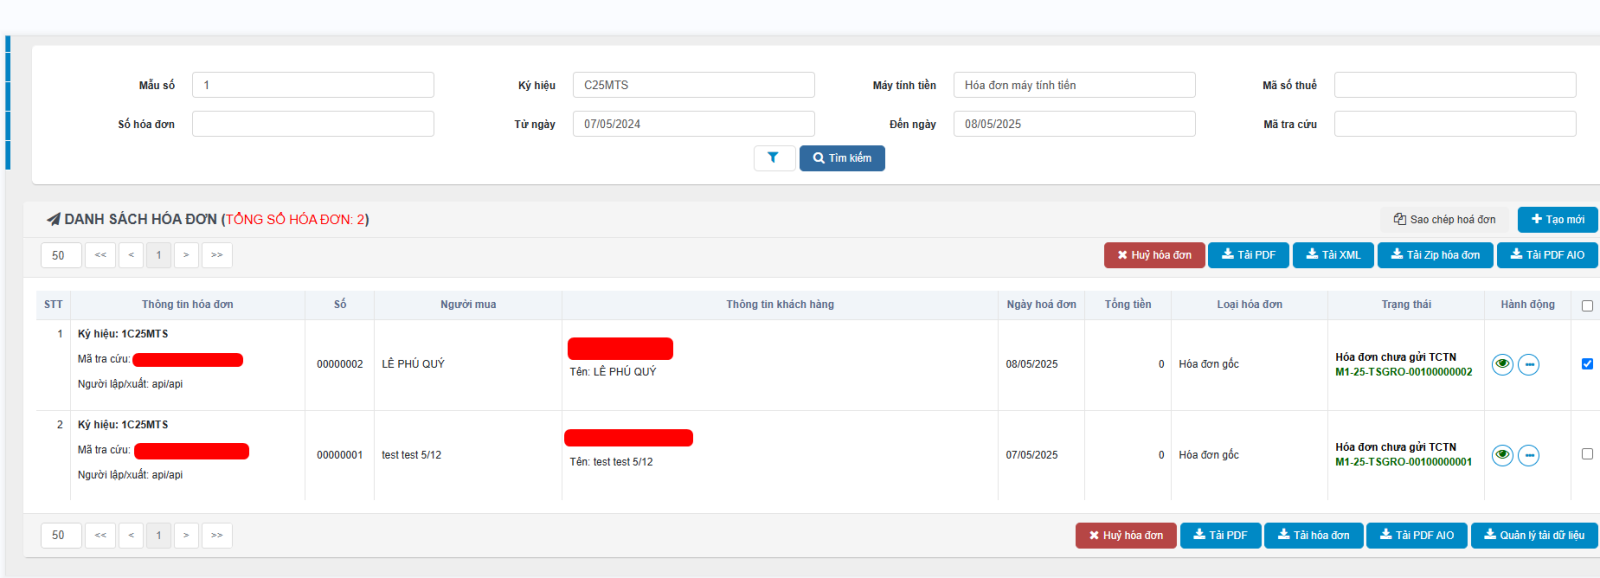
Task: Click the top red Huỷ hóa đơn button
Action: point(1154,255)
